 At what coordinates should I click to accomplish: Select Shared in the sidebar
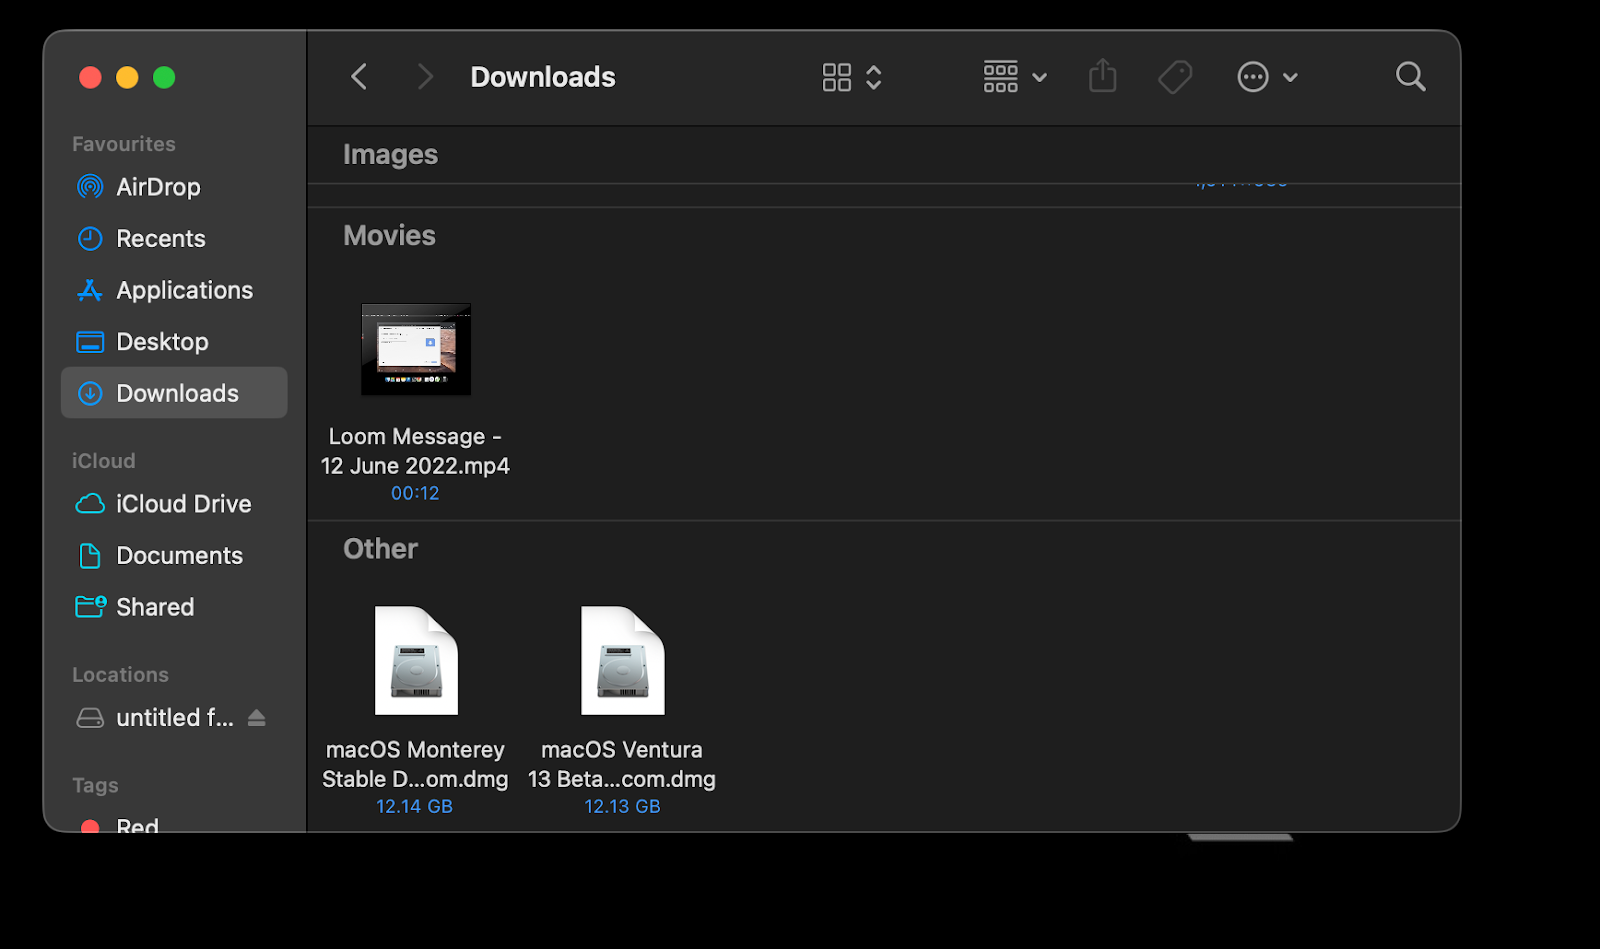coord(174,607)
